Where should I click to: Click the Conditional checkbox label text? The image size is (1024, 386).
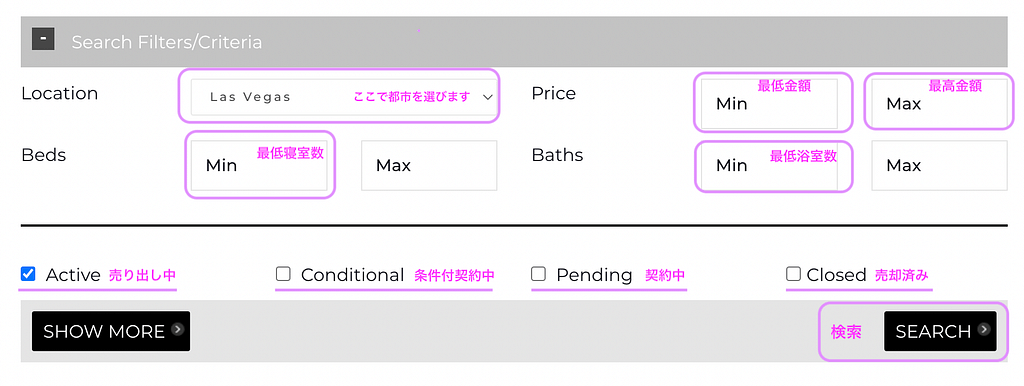[353, 275]
